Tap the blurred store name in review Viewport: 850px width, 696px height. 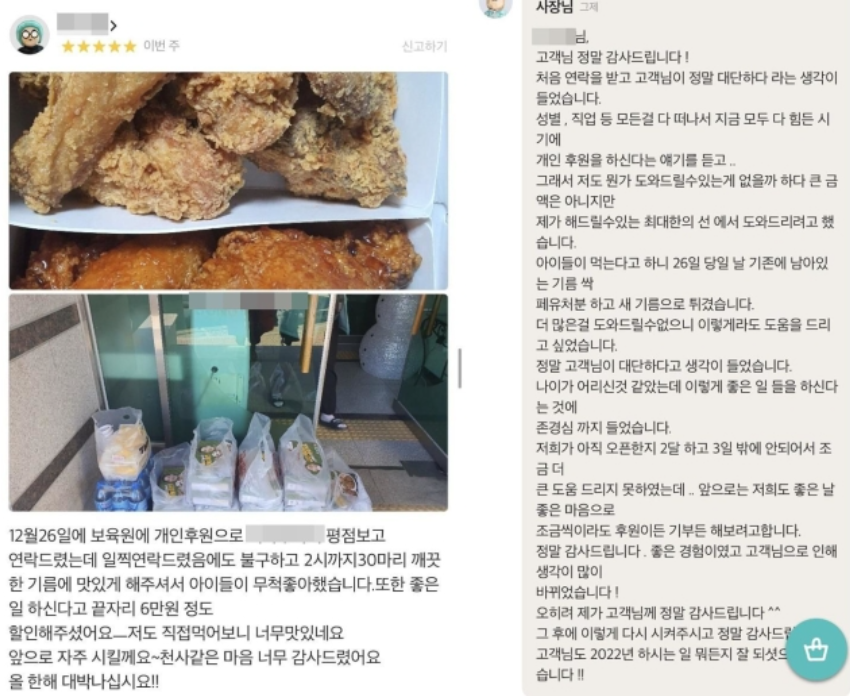click(285, 534)
